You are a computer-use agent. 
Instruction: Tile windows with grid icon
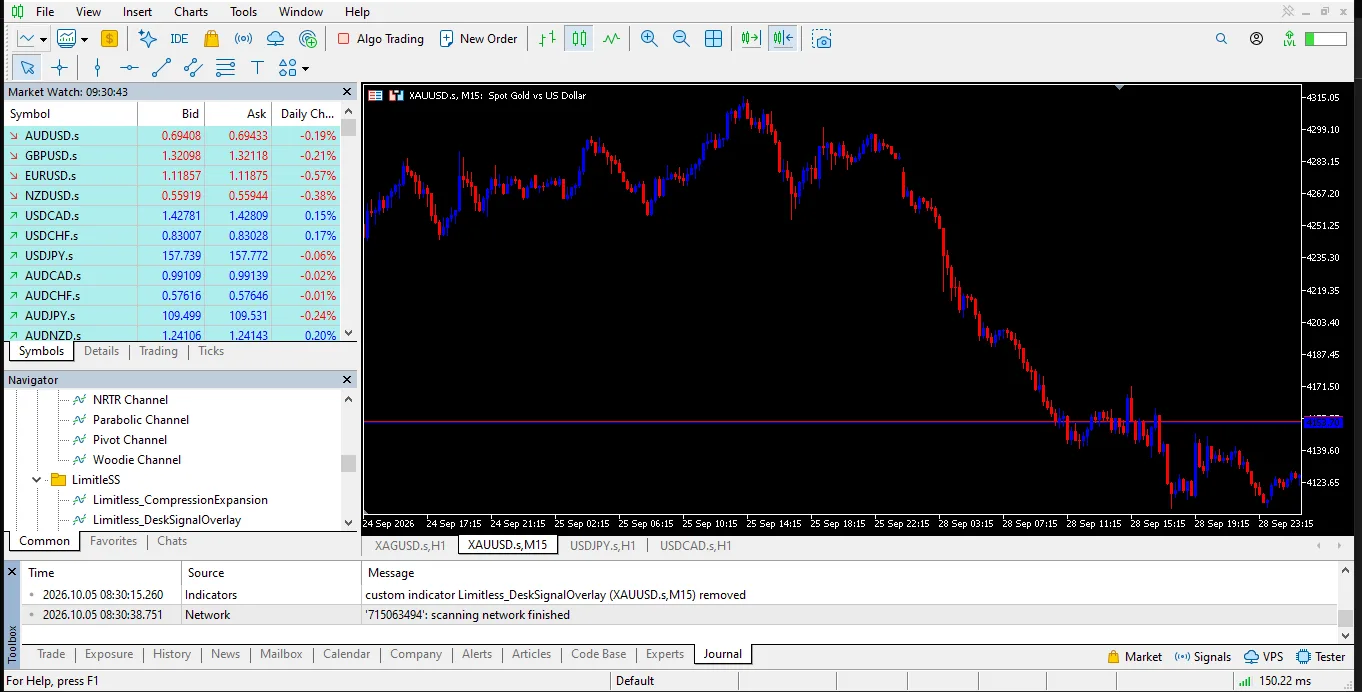[713, 39]
